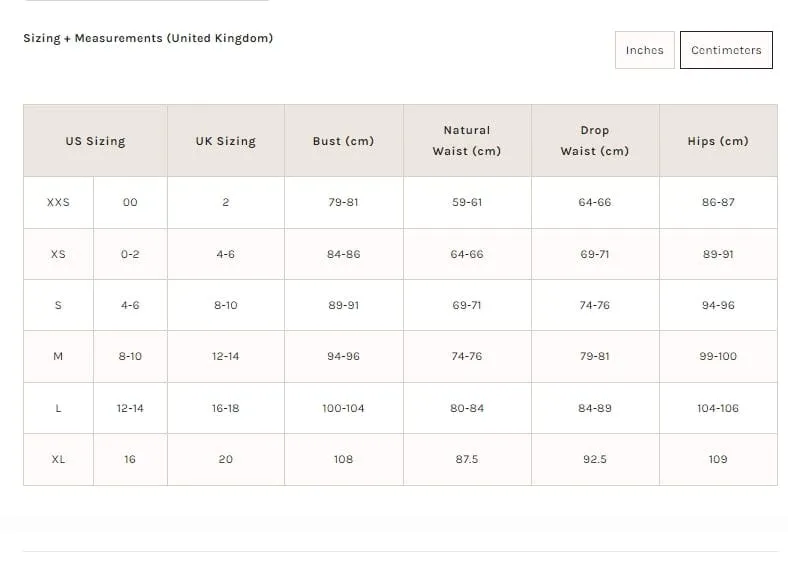
Task: Click the UK Sizing column header
Action: [226, 141]
